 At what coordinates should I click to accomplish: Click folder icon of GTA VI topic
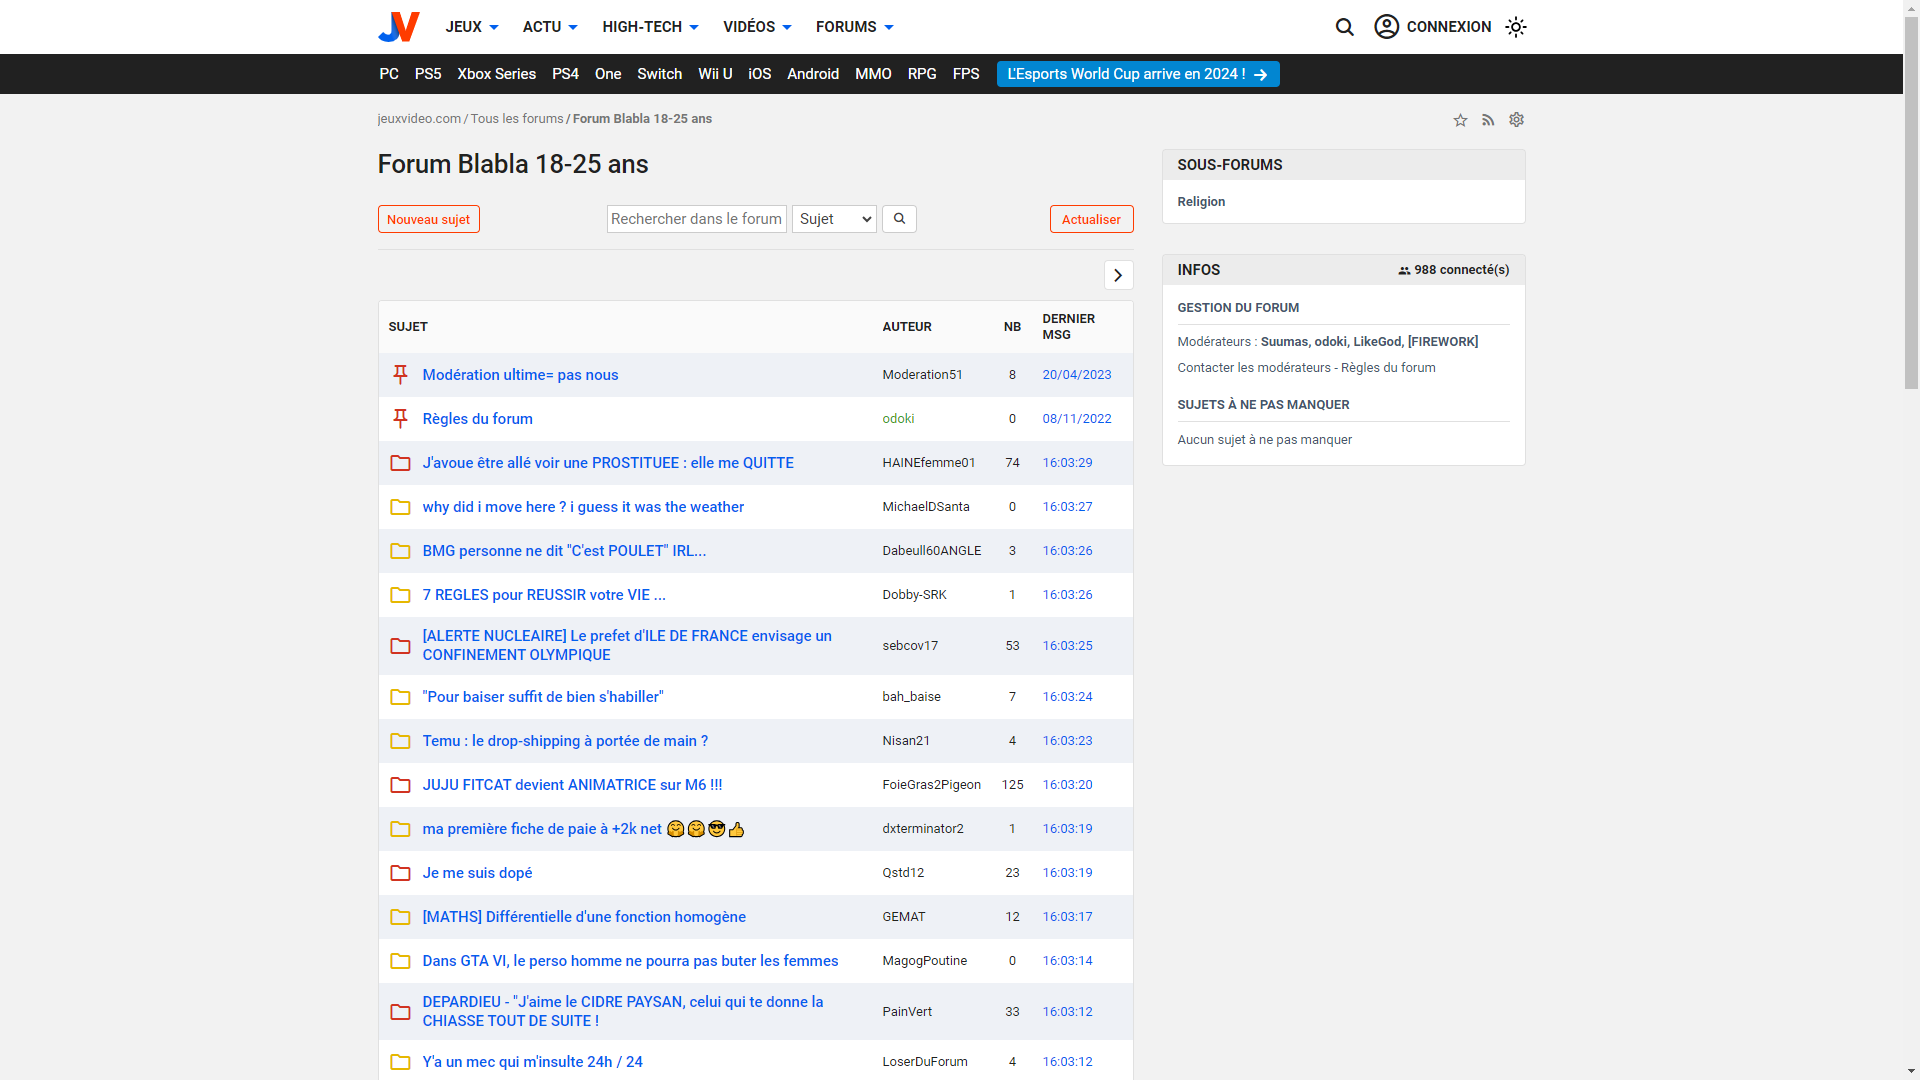[x=400, y=961]
